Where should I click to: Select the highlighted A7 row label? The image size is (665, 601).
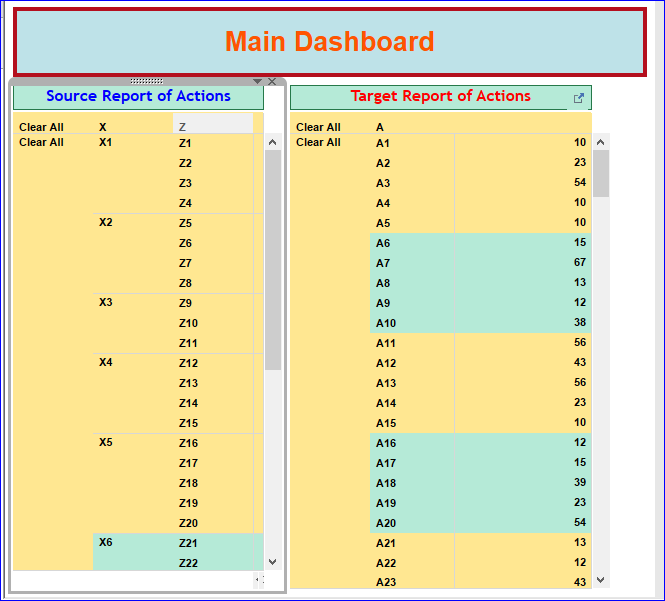click(x=383, y=263)
